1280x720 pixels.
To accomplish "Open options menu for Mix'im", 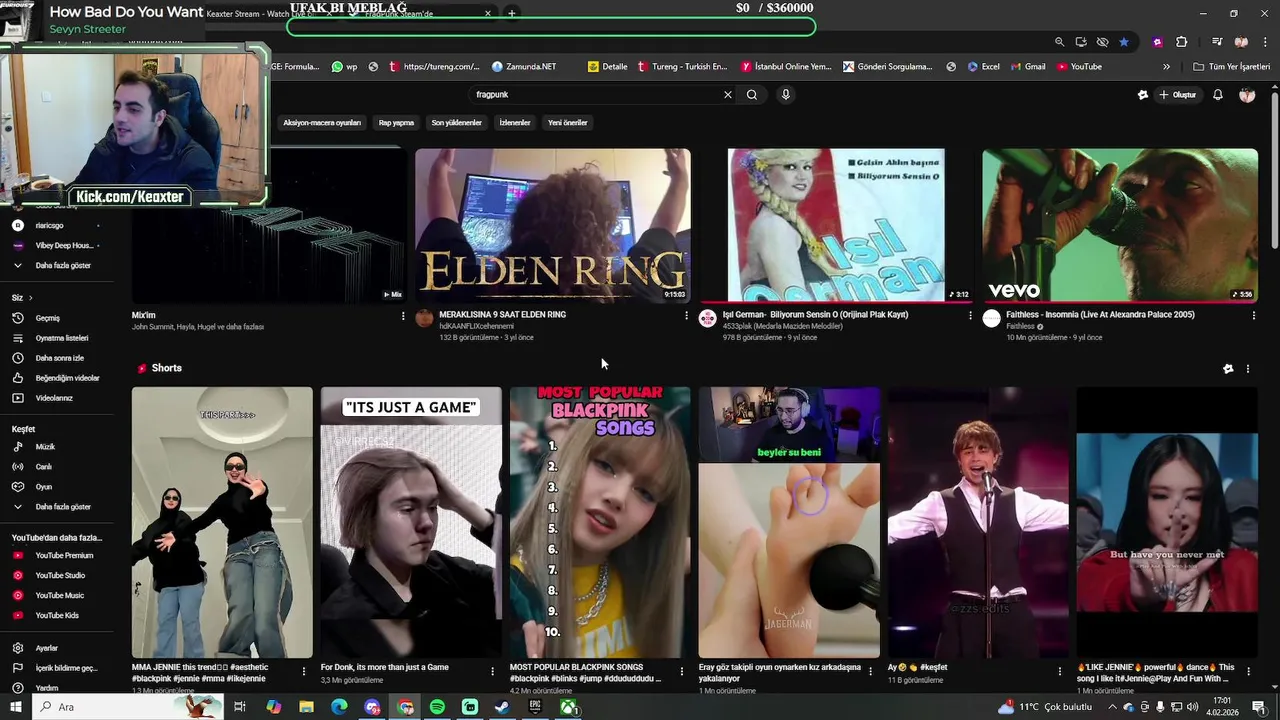I will [403, 316].
